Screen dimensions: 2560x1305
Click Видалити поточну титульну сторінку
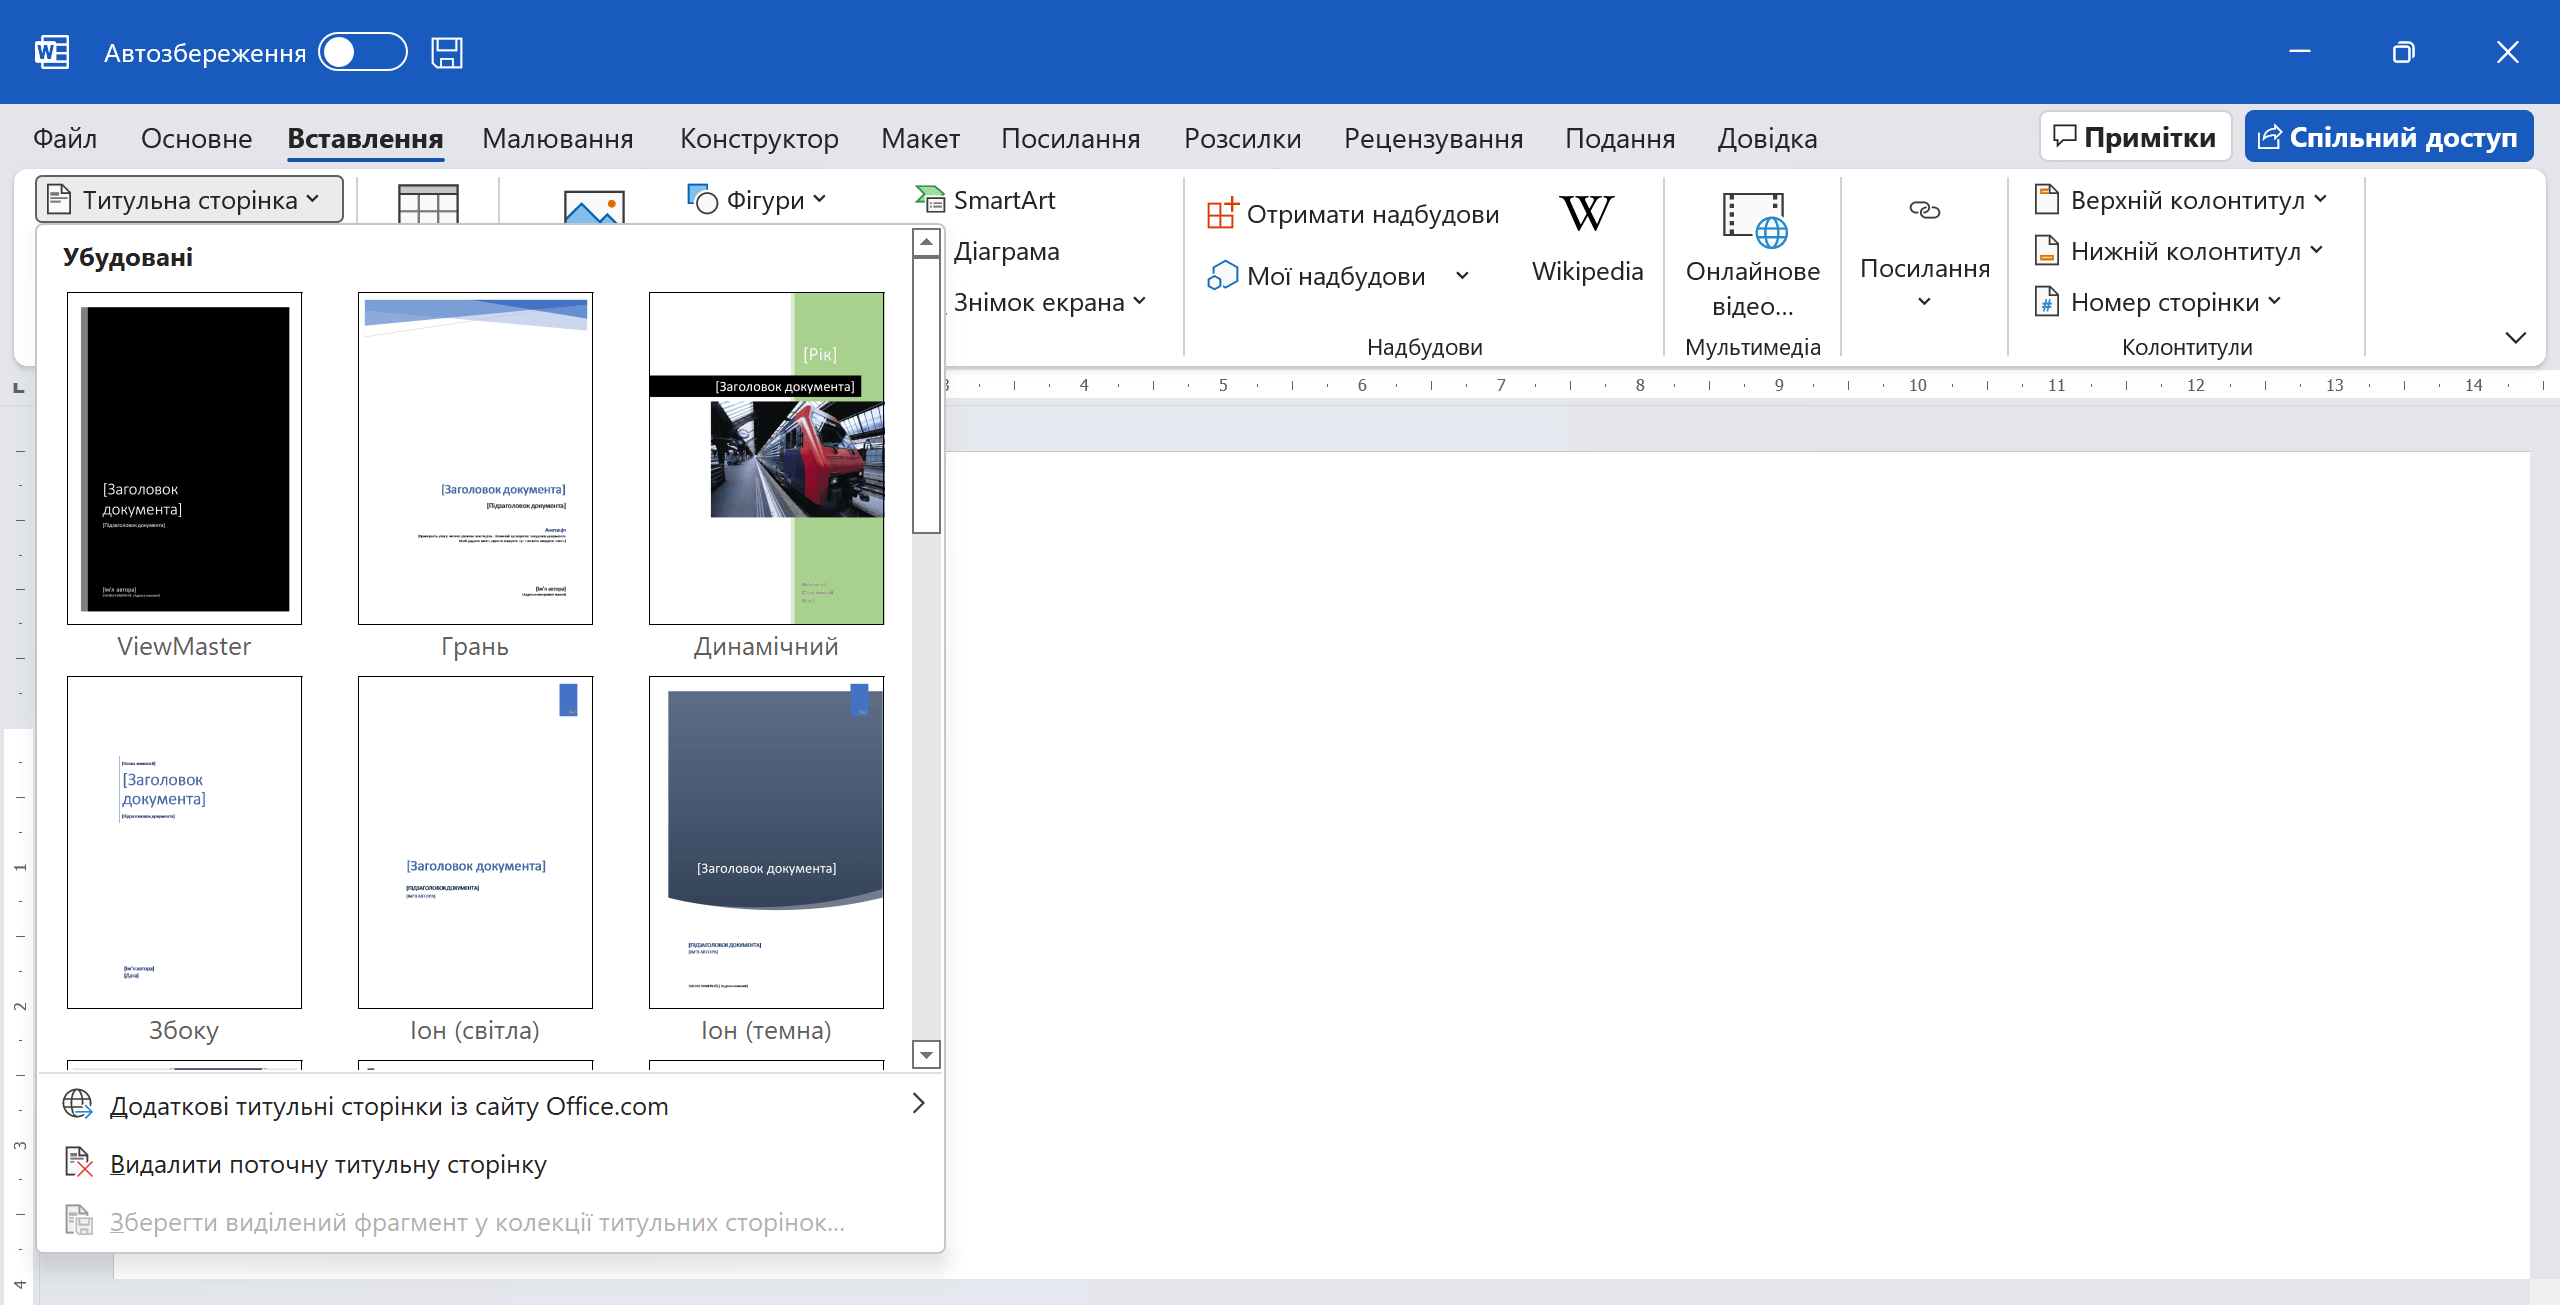tap(328, 1165)
